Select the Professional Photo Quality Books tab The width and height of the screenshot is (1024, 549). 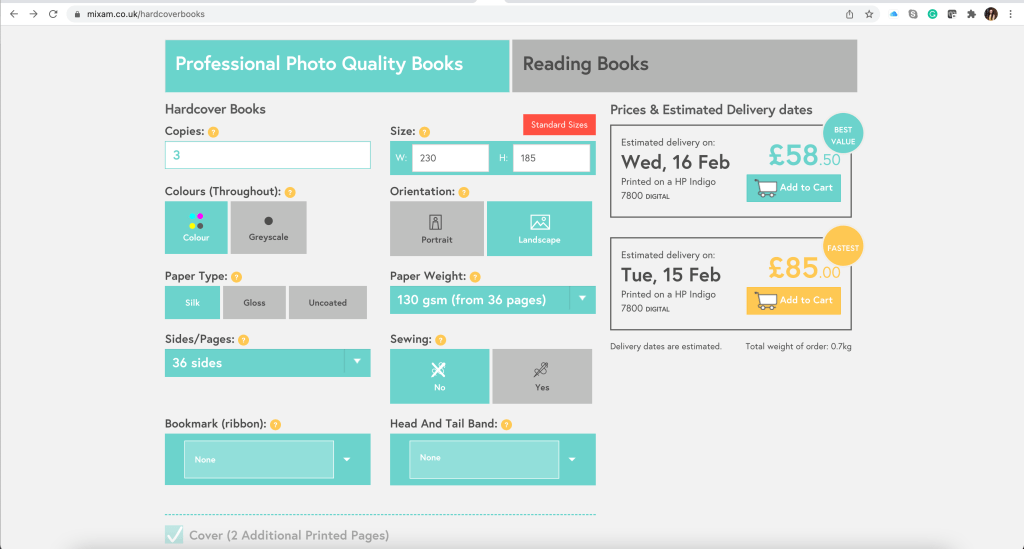coord(337,65)
